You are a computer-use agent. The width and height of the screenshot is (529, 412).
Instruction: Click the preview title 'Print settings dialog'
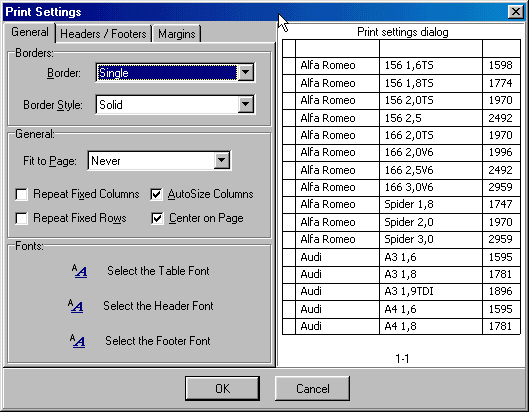(402, 32)
